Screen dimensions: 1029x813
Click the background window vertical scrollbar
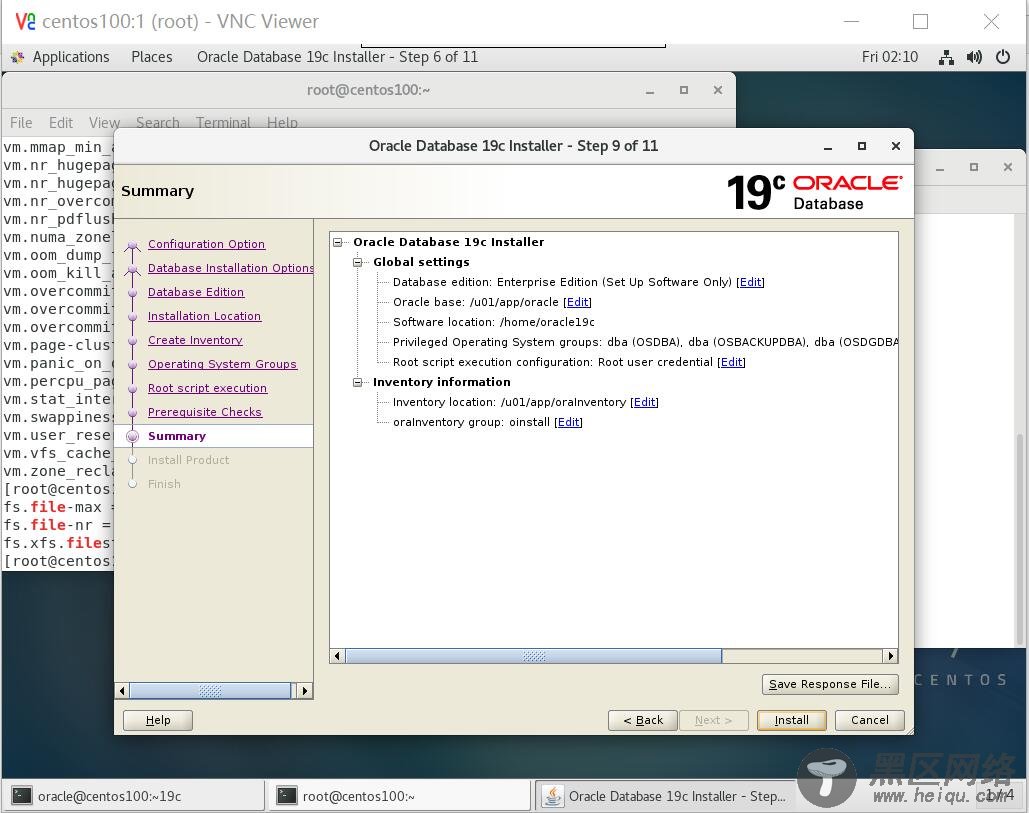[x=1019, y=538]
